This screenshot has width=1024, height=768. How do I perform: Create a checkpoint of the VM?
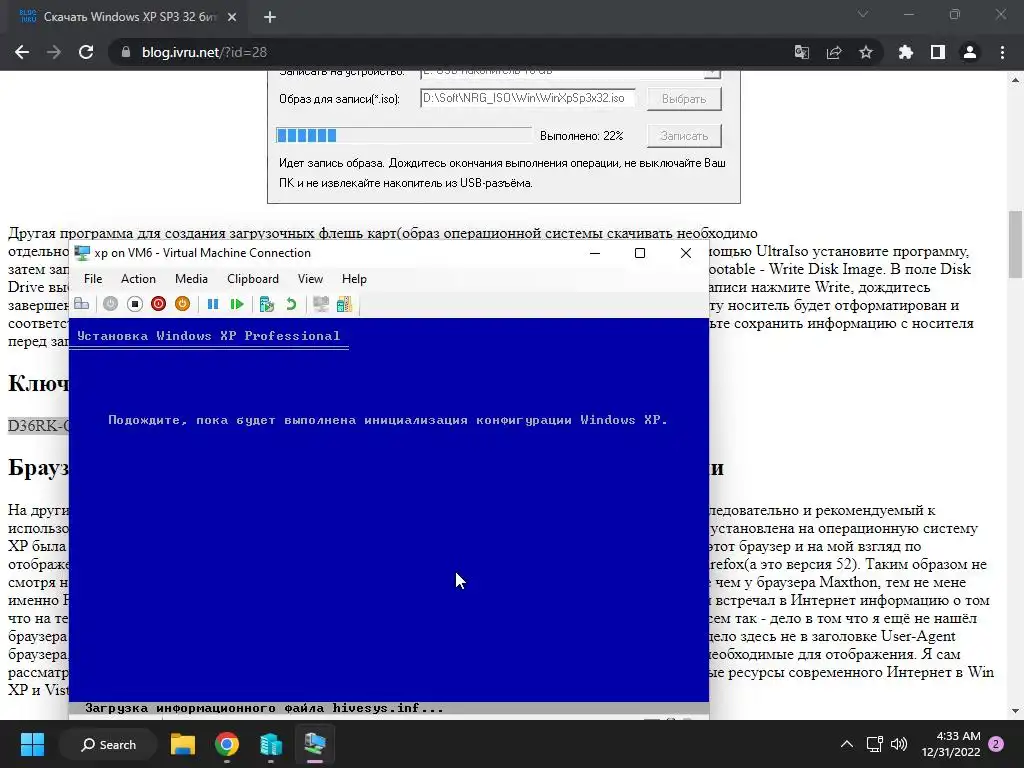tap(266, 304)
